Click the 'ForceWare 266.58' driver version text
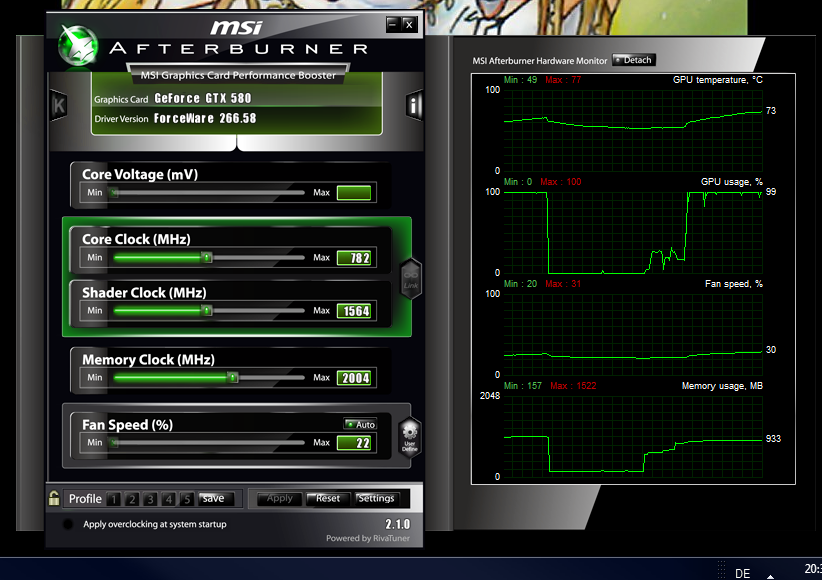 click(205, 118)
